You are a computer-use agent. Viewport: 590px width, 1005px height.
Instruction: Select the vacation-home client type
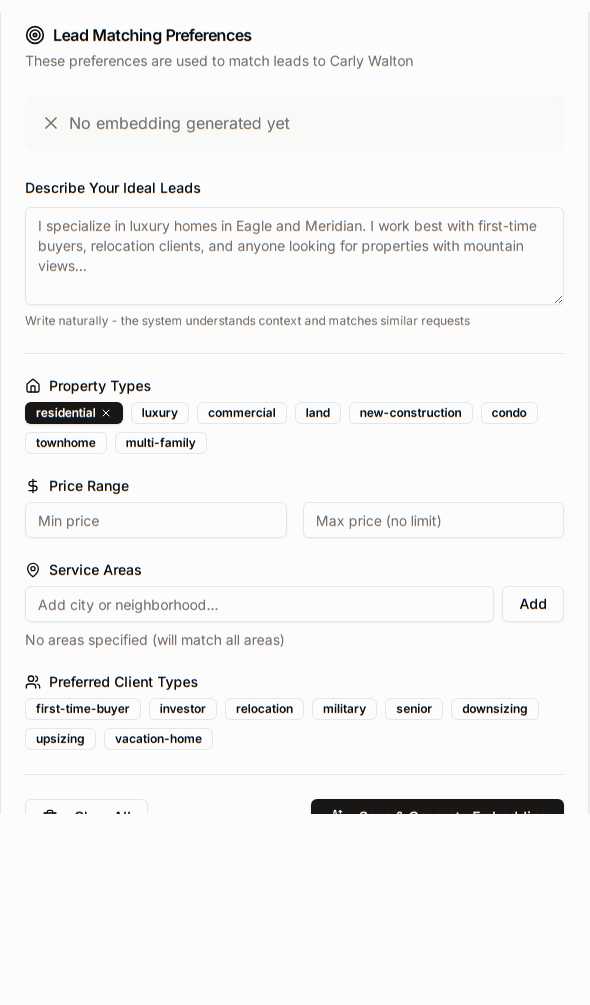[158, 739]
